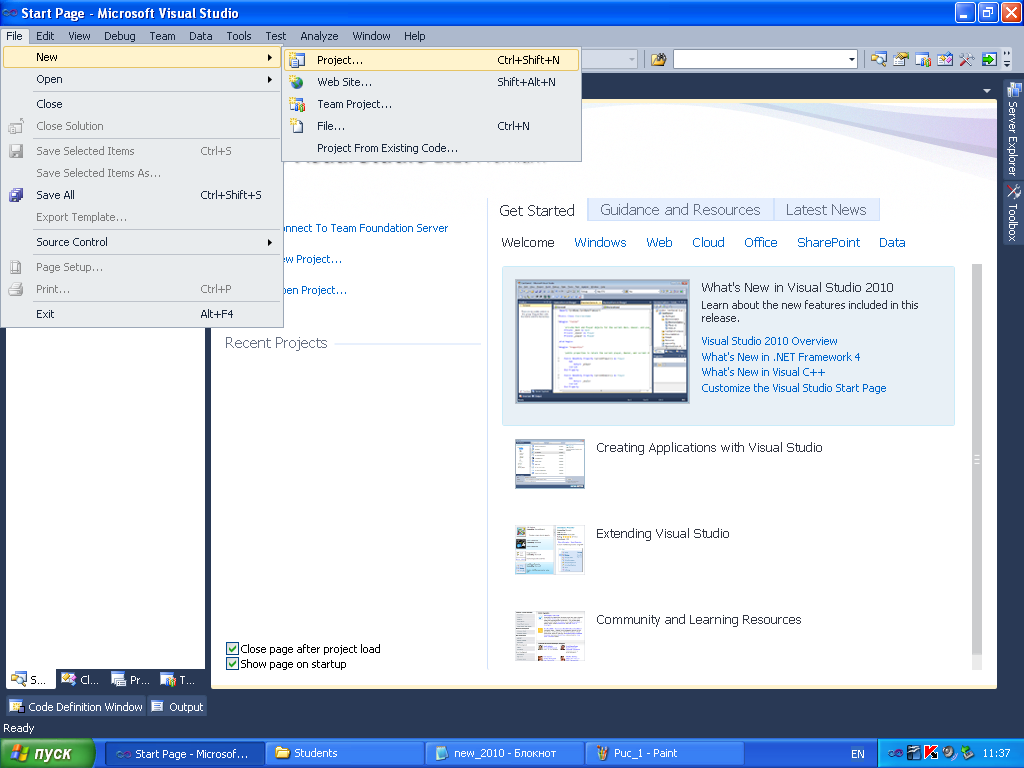Click Creating Applications with Visual Studio thumbnail

tap(550, 464)
